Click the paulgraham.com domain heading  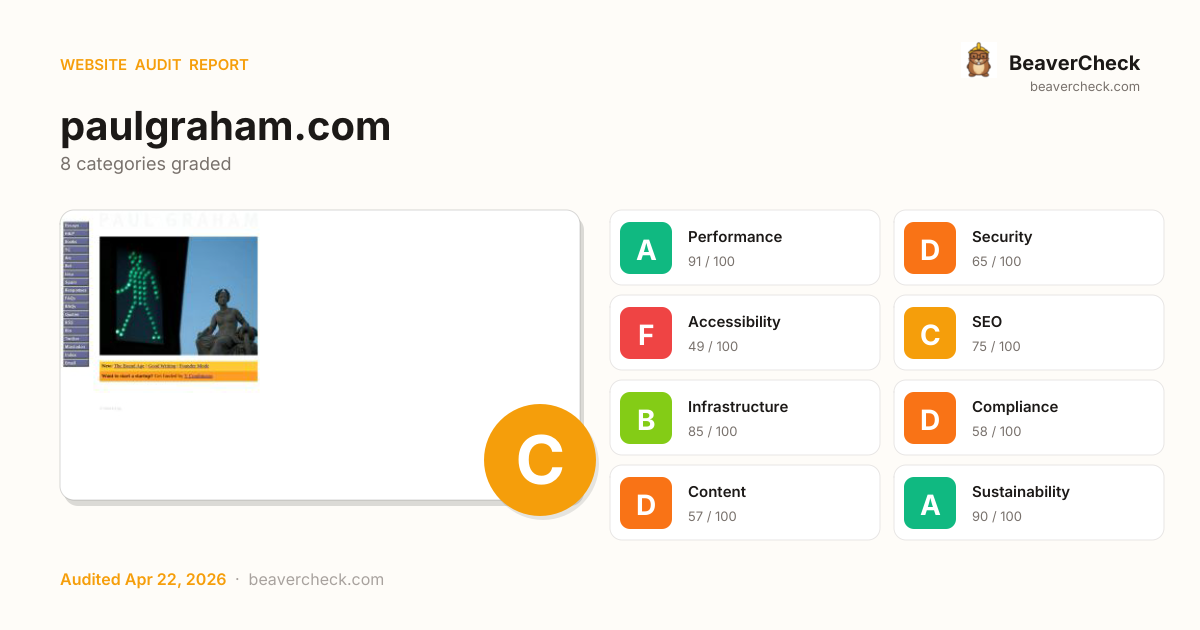point(225,127)
